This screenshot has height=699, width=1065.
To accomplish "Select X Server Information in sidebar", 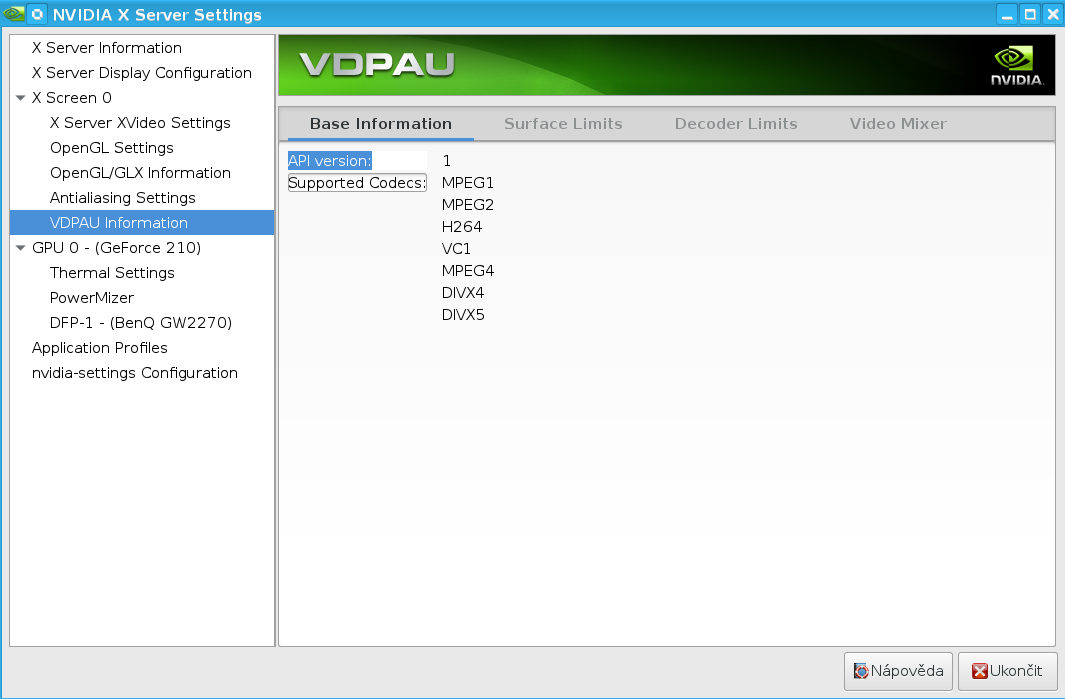I will coord(107,48).
